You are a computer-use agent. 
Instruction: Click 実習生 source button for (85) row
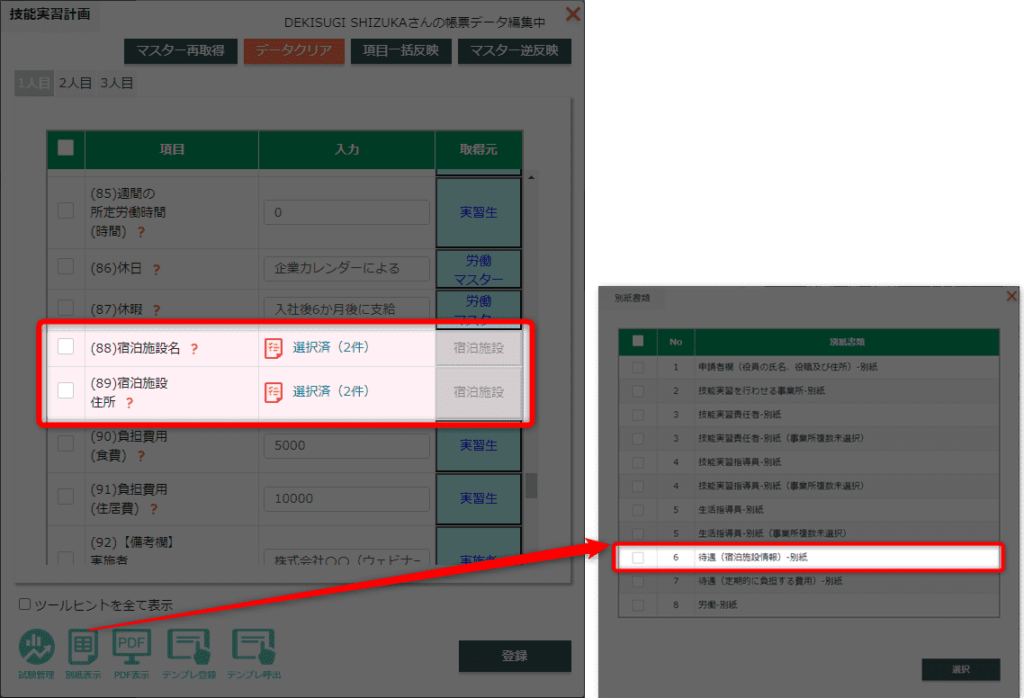(x=479, y=212)
